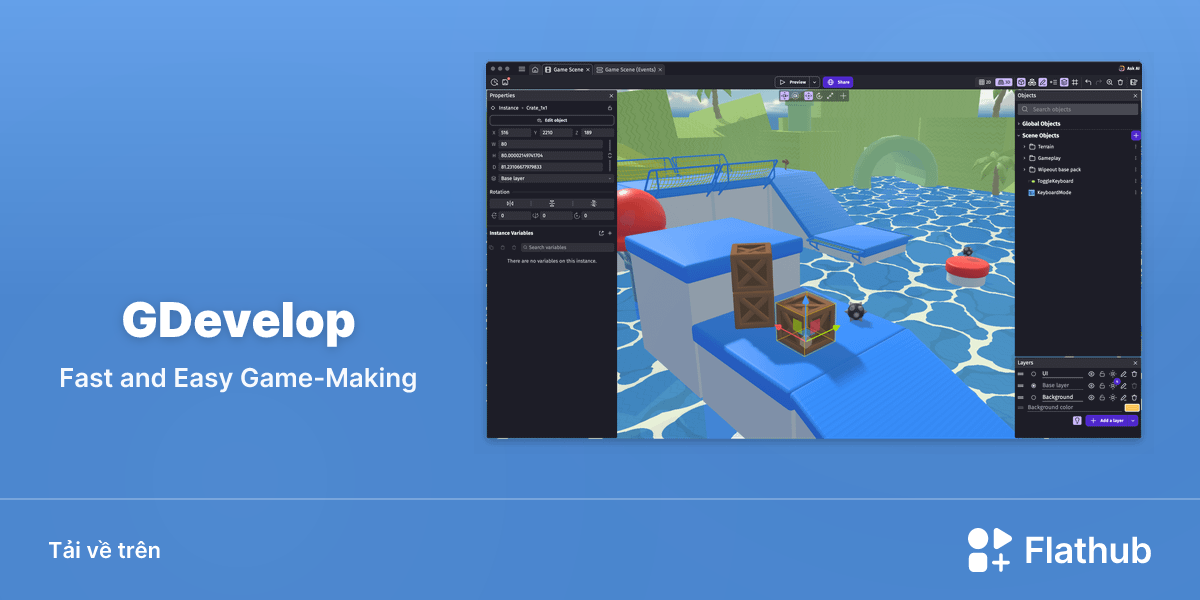Edit the UI layer pencil icon
Image resolution: width=1200 pixels, height=600 pixels.
pos(1123,374)
